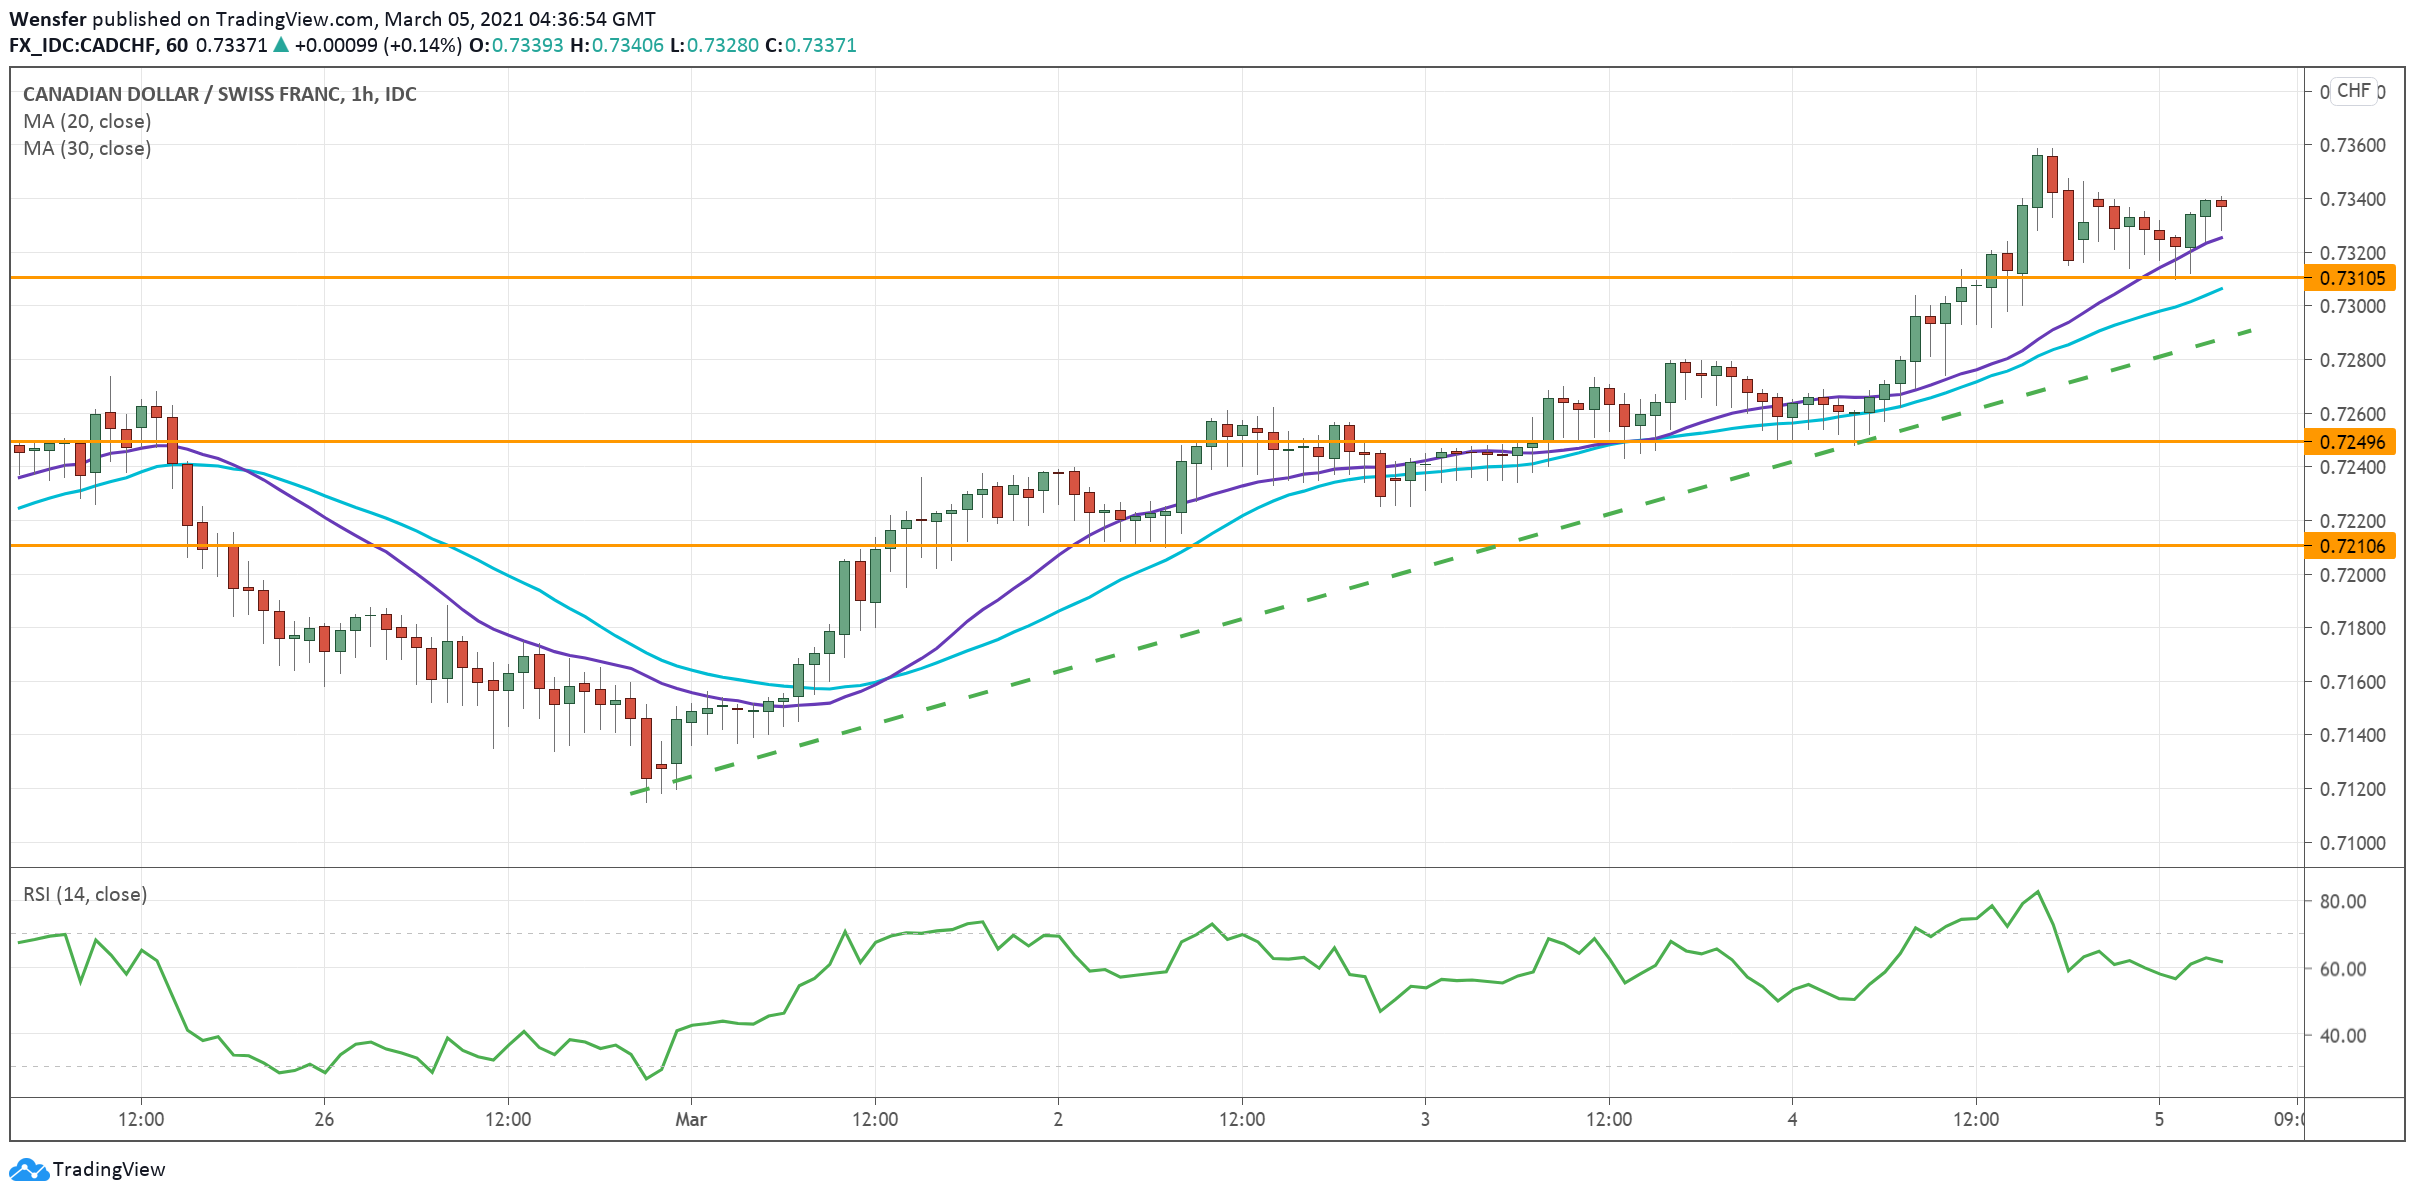Viewport: 2415px width, 1198px height.
Task: Click the green up-triangle price change icon
Action: click(x=281, y=45)
